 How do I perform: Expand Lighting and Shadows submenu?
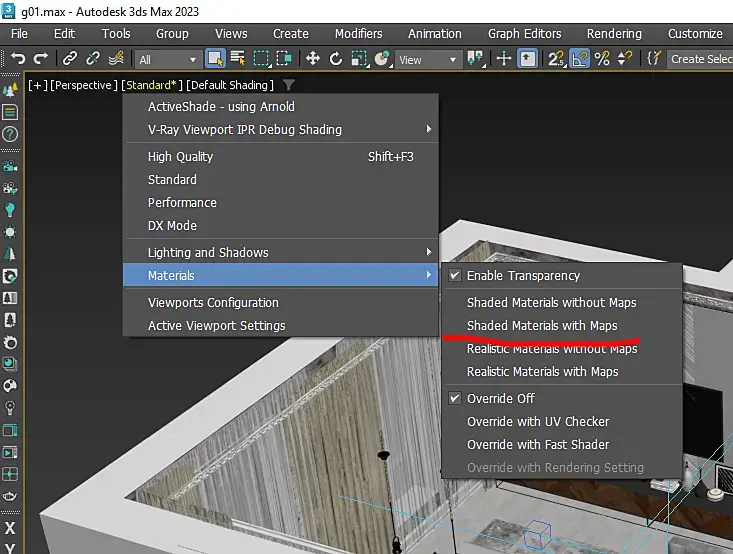coord(280,252)
